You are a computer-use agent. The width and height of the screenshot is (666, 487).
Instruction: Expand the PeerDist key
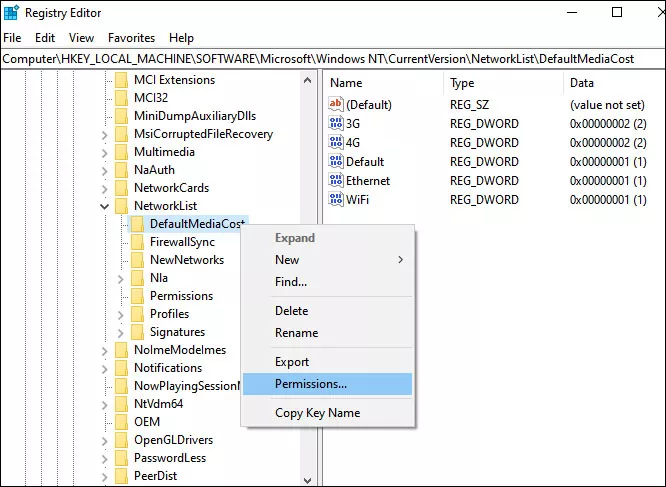pos(105,477)
